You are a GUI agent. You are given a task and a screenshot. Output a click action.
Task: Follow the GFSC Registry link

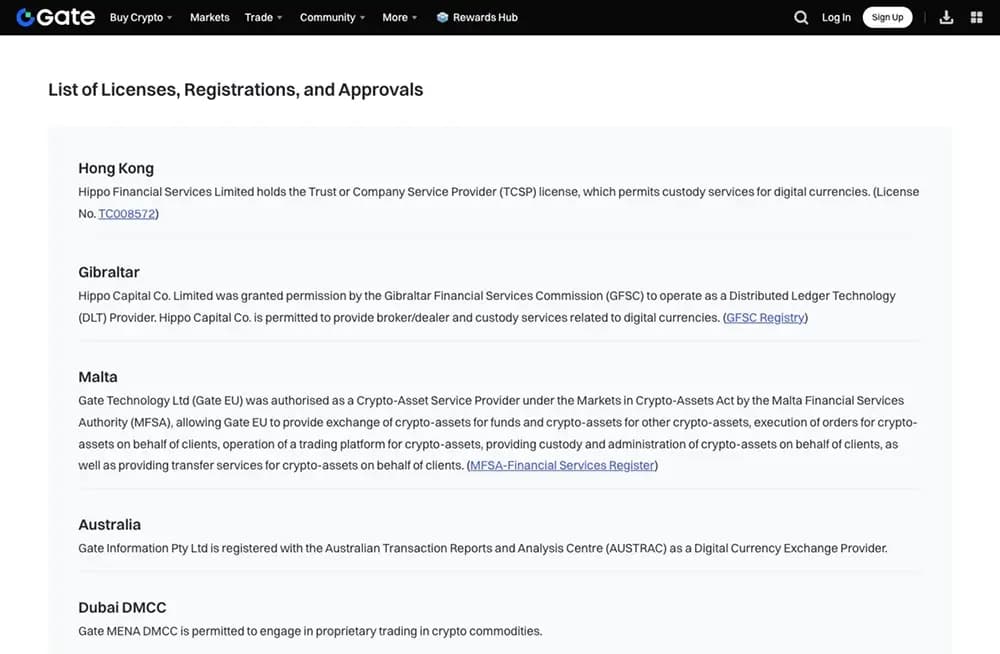coord(765,318)
